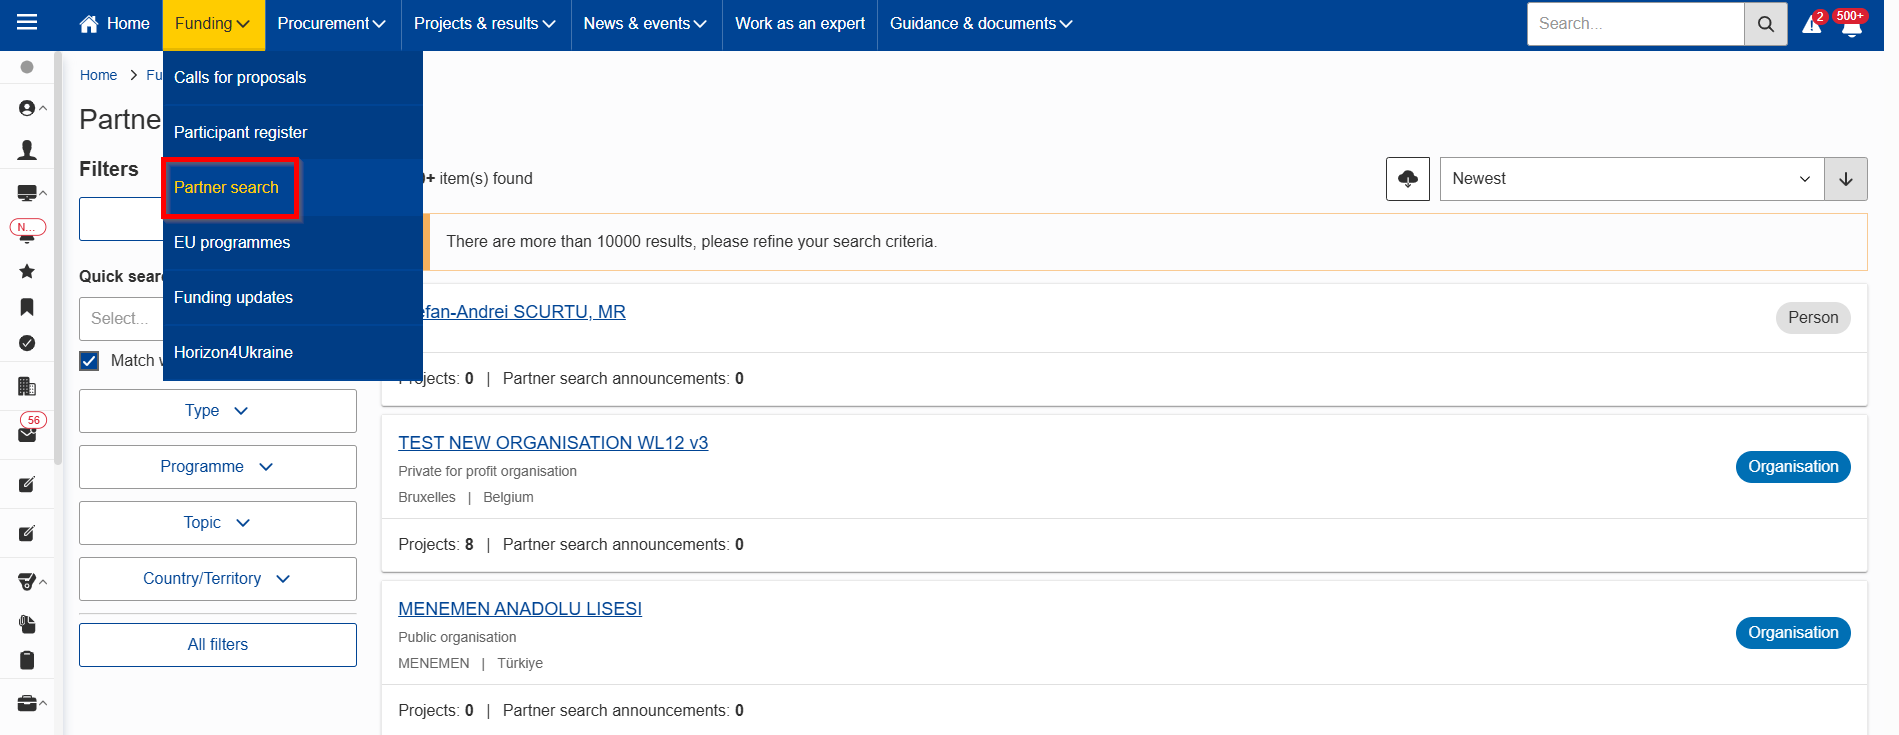Open notifications bell with 500+ badge

coord(1851,26)
